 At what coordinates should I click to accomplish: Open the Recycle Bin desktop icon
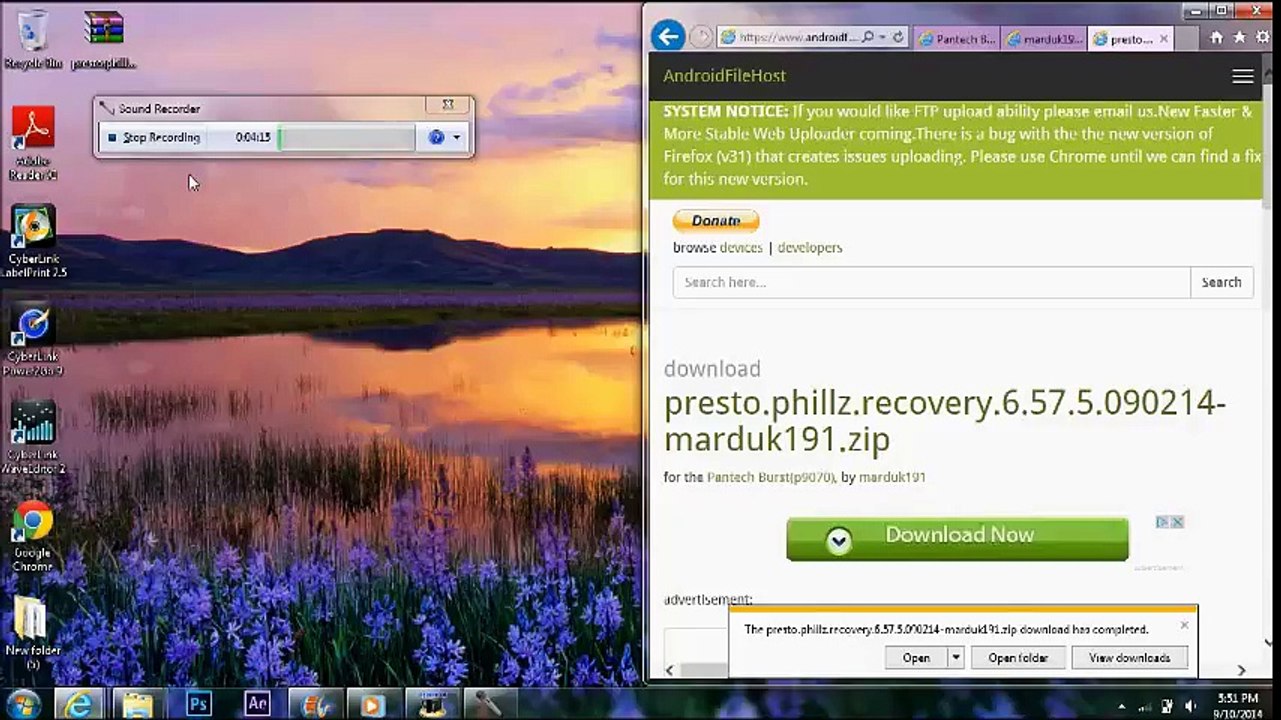[x=33, y=40]
